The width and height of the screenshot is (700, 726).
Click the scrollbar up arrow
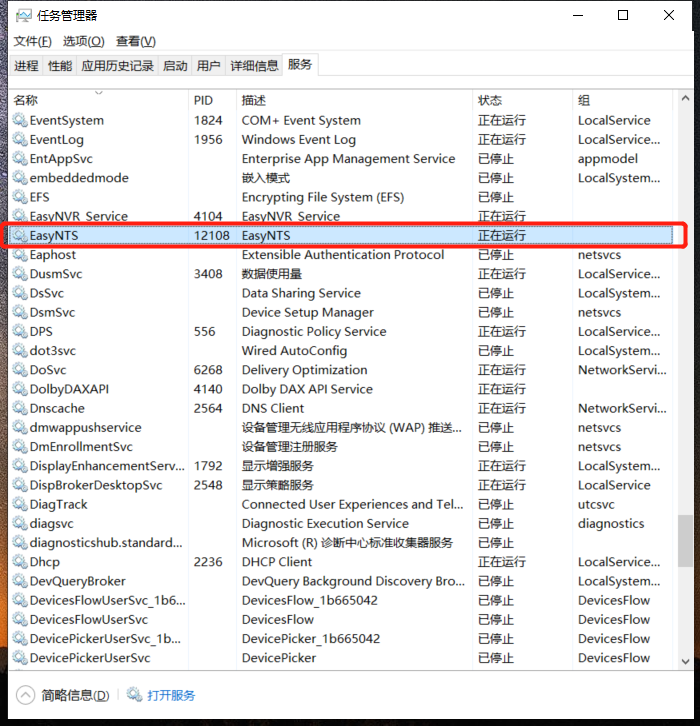click(686, 98)
